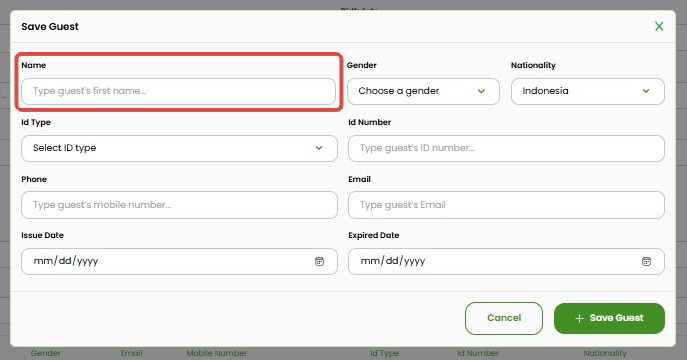Screen dimensions: 687x360
Task: Click the Phone field label
Action: click(x=34, y=179)
